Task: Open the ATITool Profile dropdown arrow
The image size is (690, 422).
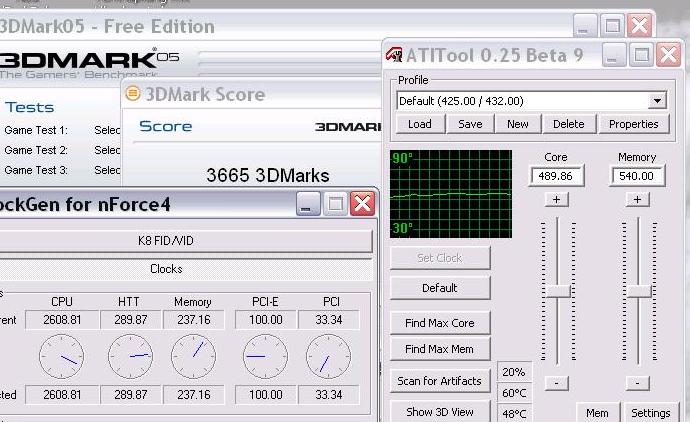Action: click(x=657, y=101)
